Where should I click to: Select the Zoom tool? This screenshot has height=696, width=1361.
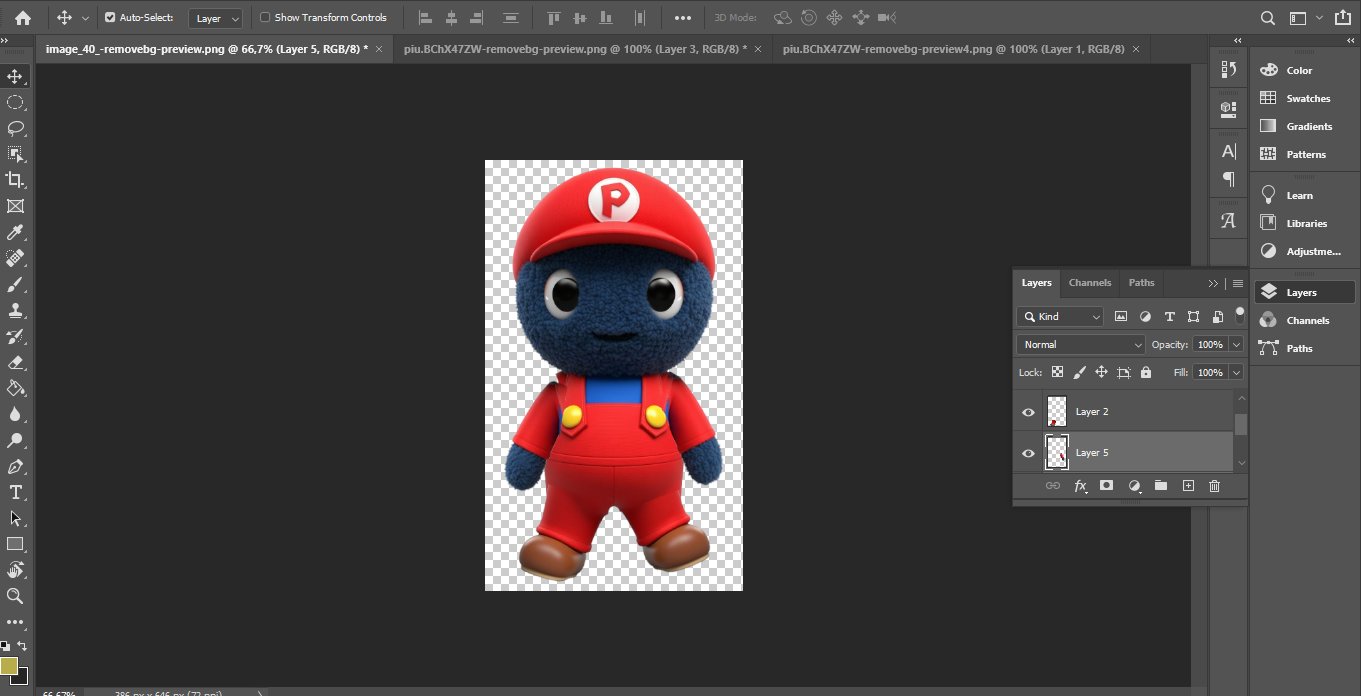[15, 596]
